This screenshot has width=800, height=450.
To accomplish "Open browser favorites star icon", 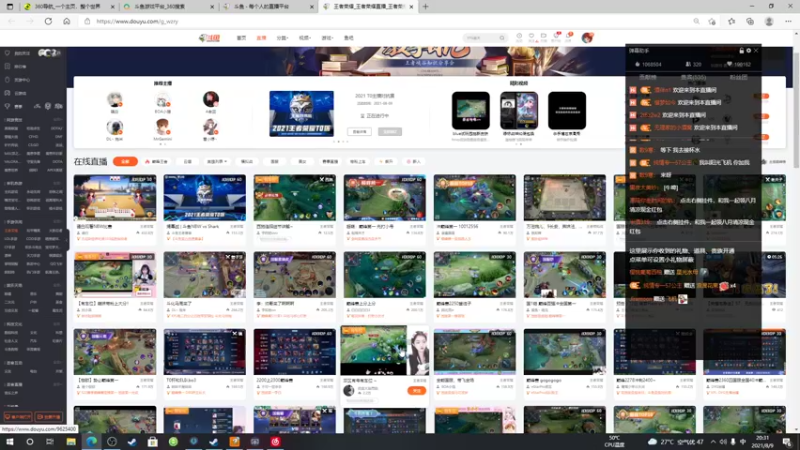I will click(x=732, y=21).
